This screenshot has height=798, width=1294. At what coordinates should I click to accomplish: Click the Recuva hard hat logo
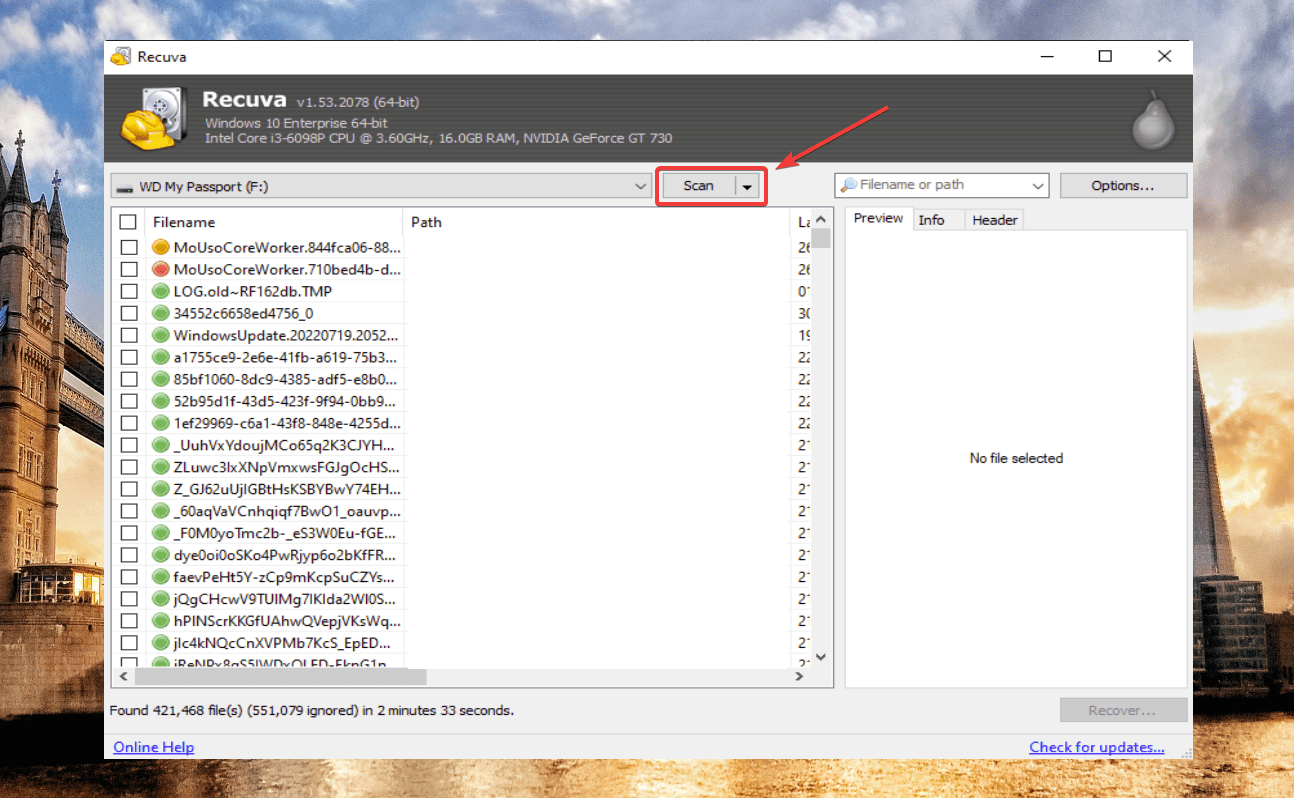(x=153, y=118)
